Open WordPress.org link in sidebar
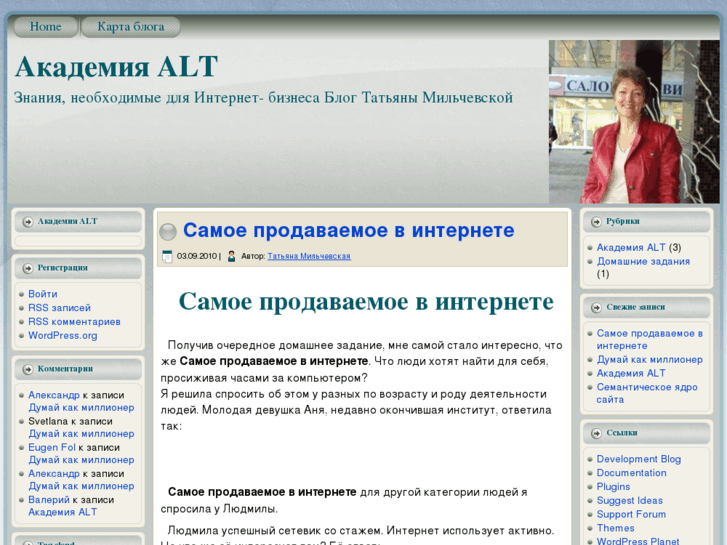Image resolution: width=727 pixels, height=545 pixels. pos(63,336)
